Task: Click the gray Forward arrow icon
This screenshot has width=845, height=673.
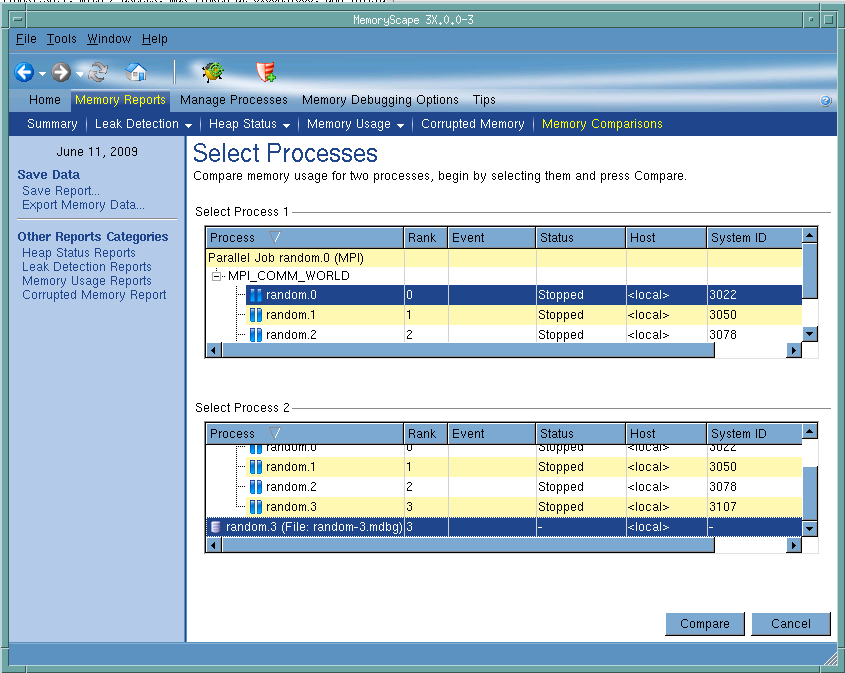Action: (x=61, y=72)
